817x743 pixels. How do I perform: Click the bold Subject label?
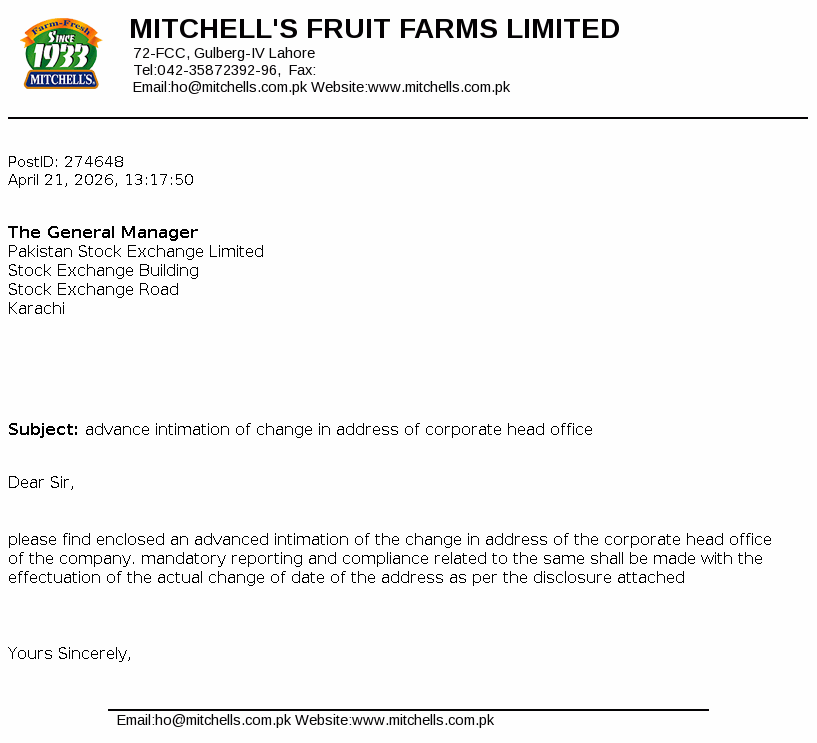tap(43, 429)
